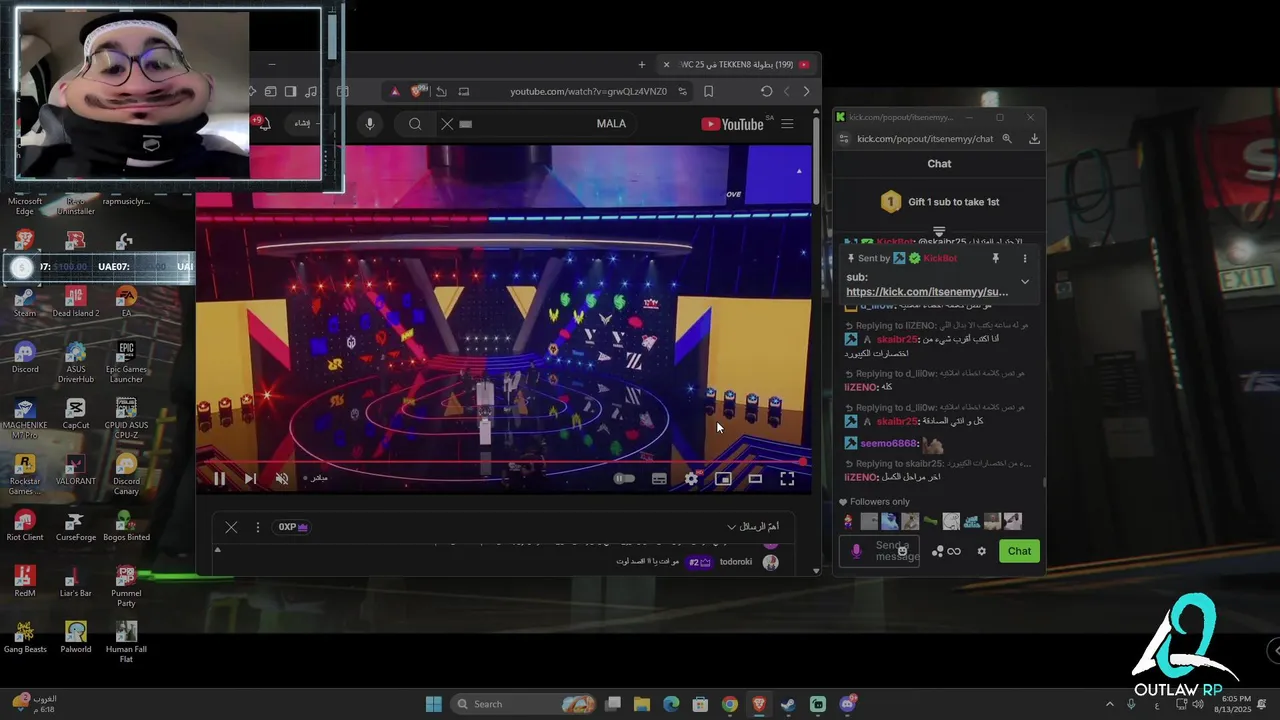The height and width of the screenshot is (720, 1280).
Task: Expand pinned KickBot message chevron
Action: (1024, 282)
